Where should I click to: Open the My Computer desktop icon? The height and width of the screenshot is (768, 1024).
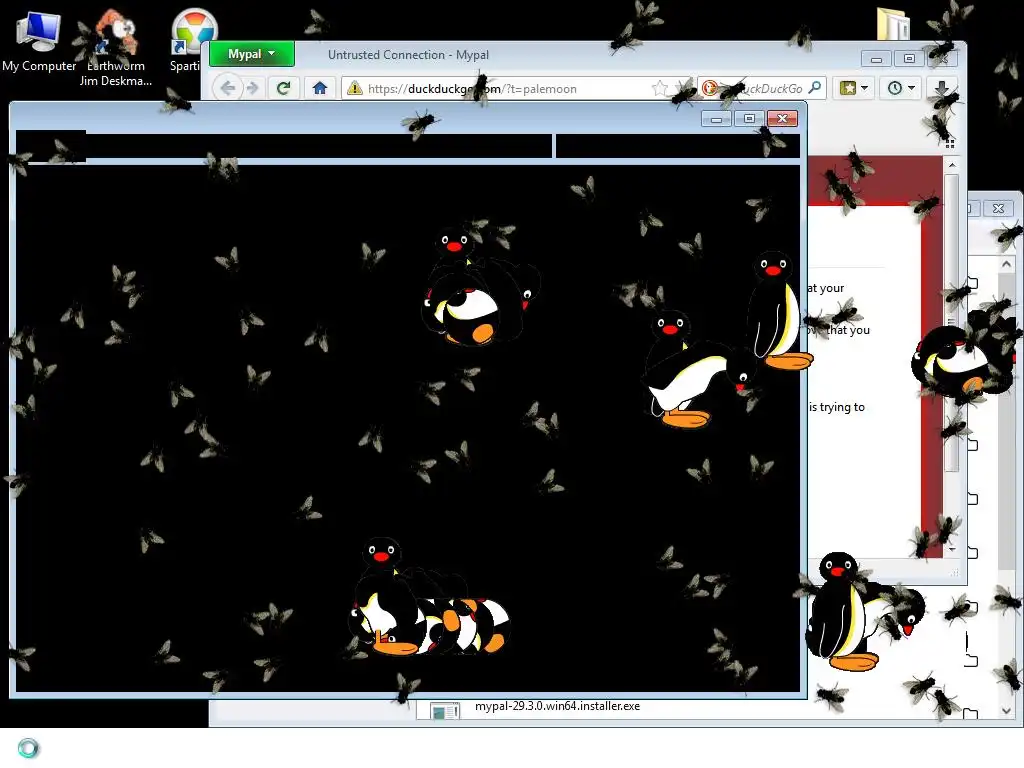39,42
